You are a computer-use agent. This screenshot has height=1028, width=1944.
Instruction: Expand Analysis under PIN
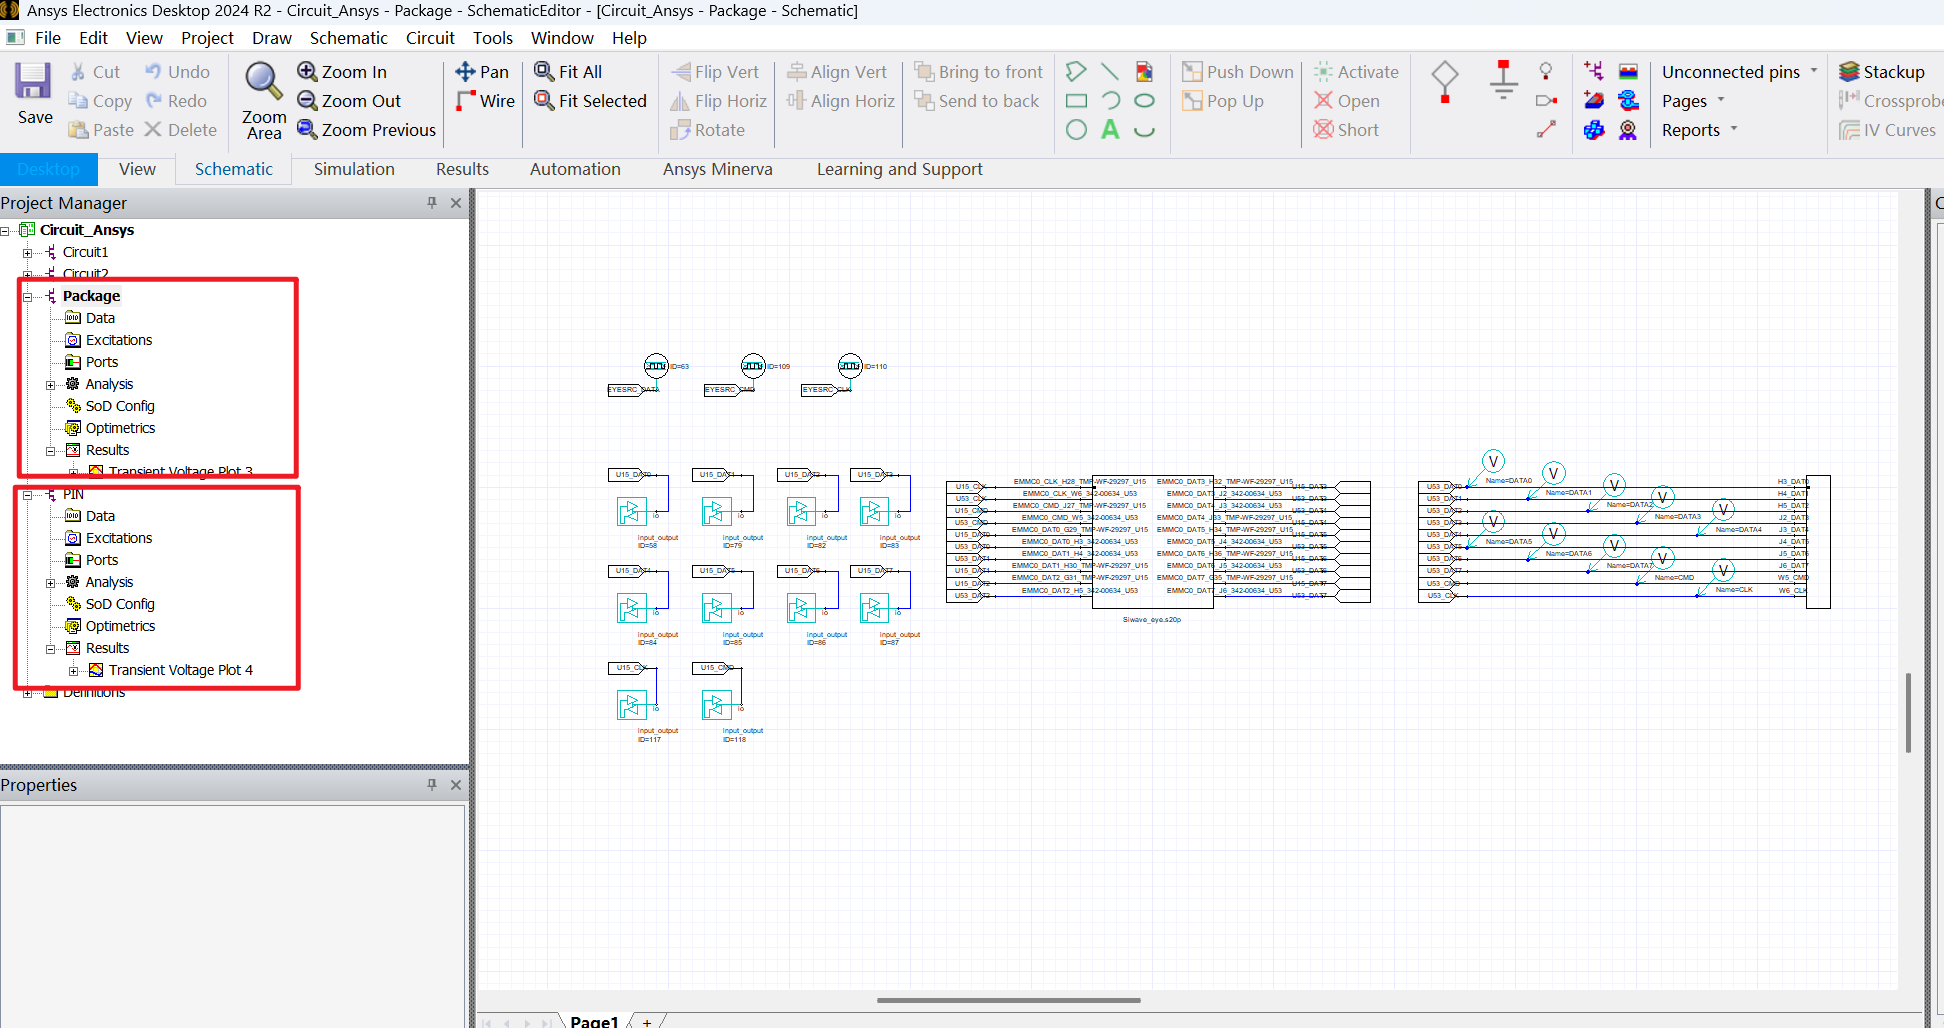(x=50, y=583)
